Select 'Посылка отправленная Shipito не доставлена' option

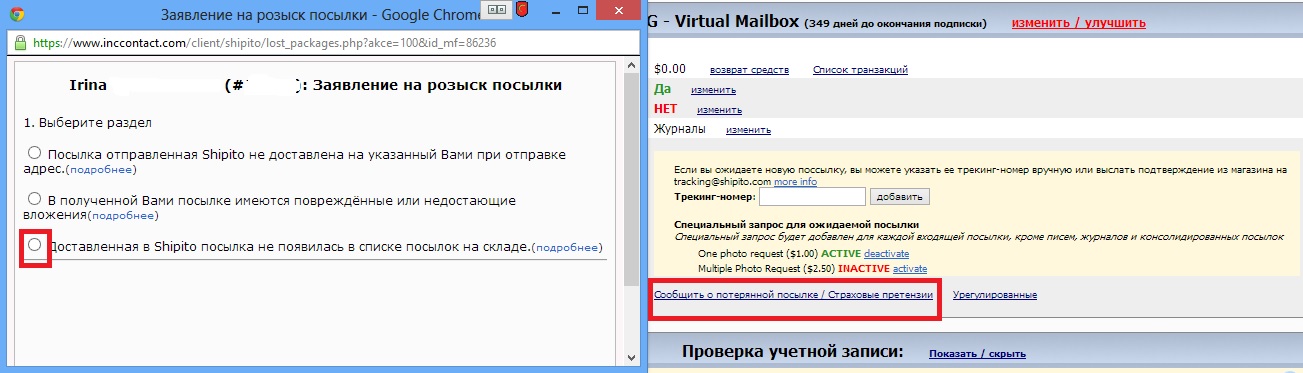(x=35, y=153)
